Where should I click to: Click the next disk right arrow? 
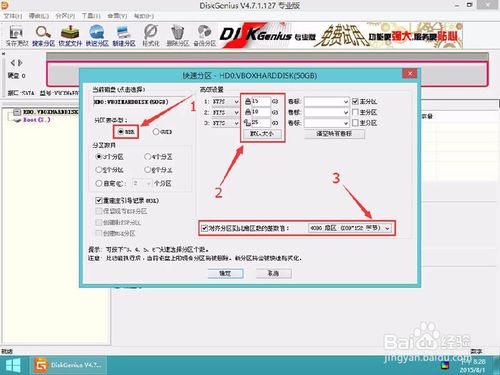[x=20, y=63]
